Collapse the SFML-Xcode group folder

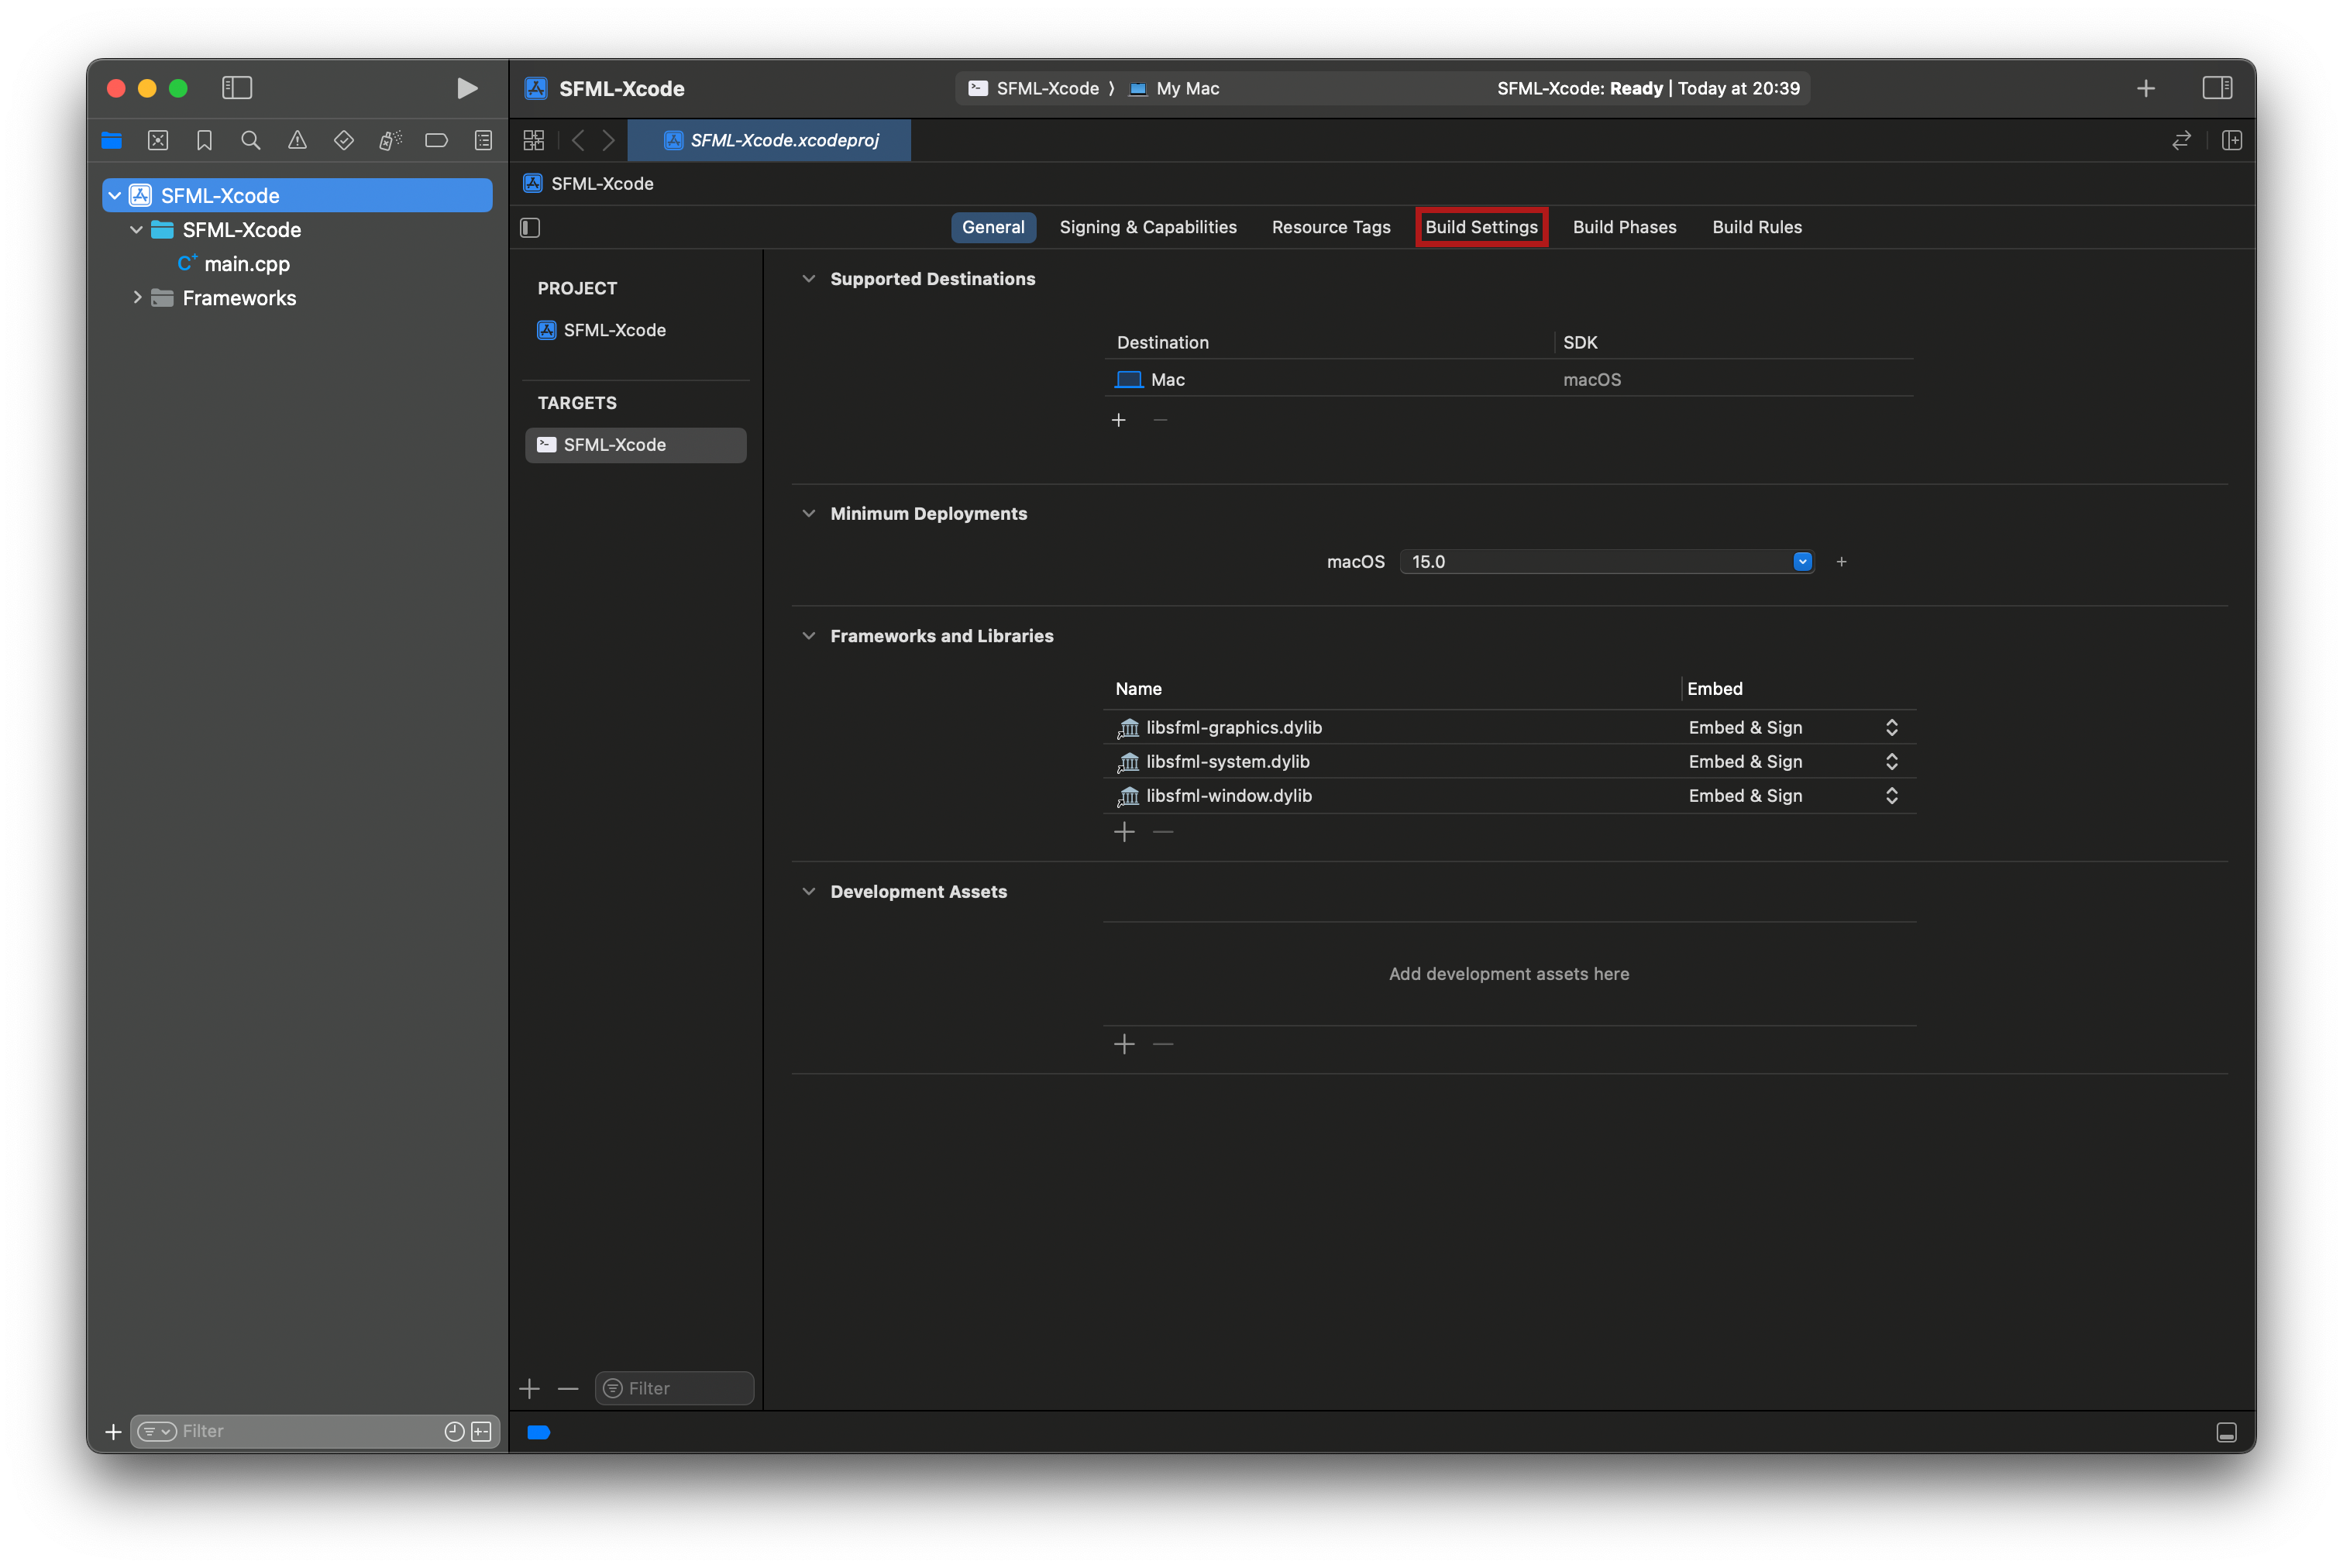point(136,230)
